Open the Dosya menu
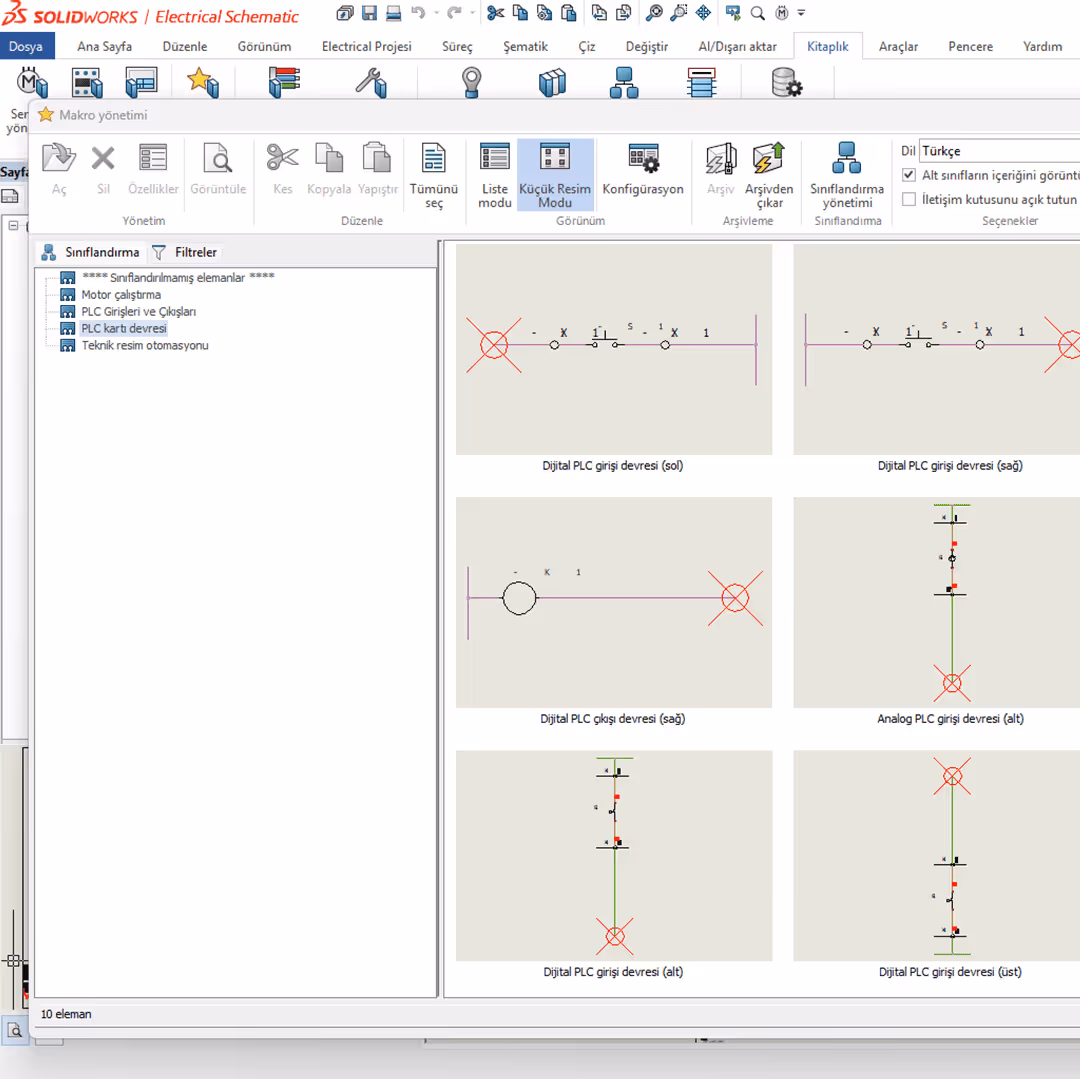This screenshot has width=1080, height=1079. [26, 46]
